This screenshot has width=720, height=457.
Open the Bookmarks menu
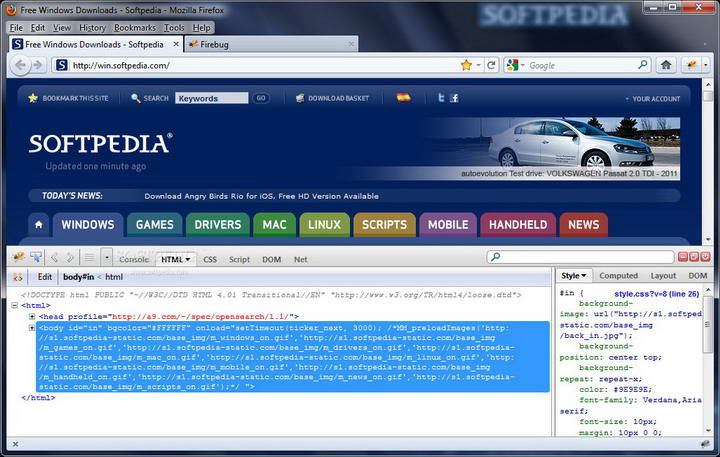[x=134, y=28]
